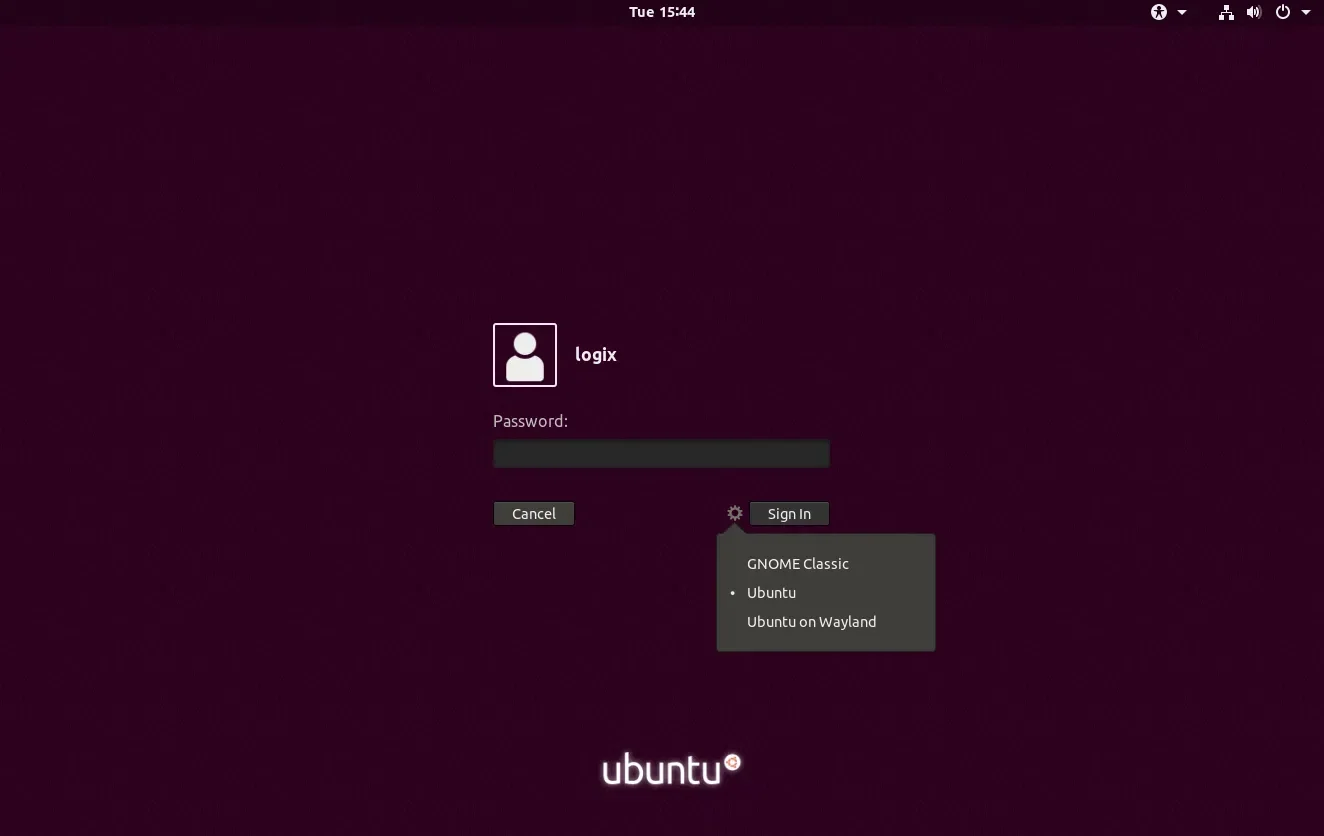
Task: Open the clock showing Tue 15:44
Action: click(x=662, y=12)
